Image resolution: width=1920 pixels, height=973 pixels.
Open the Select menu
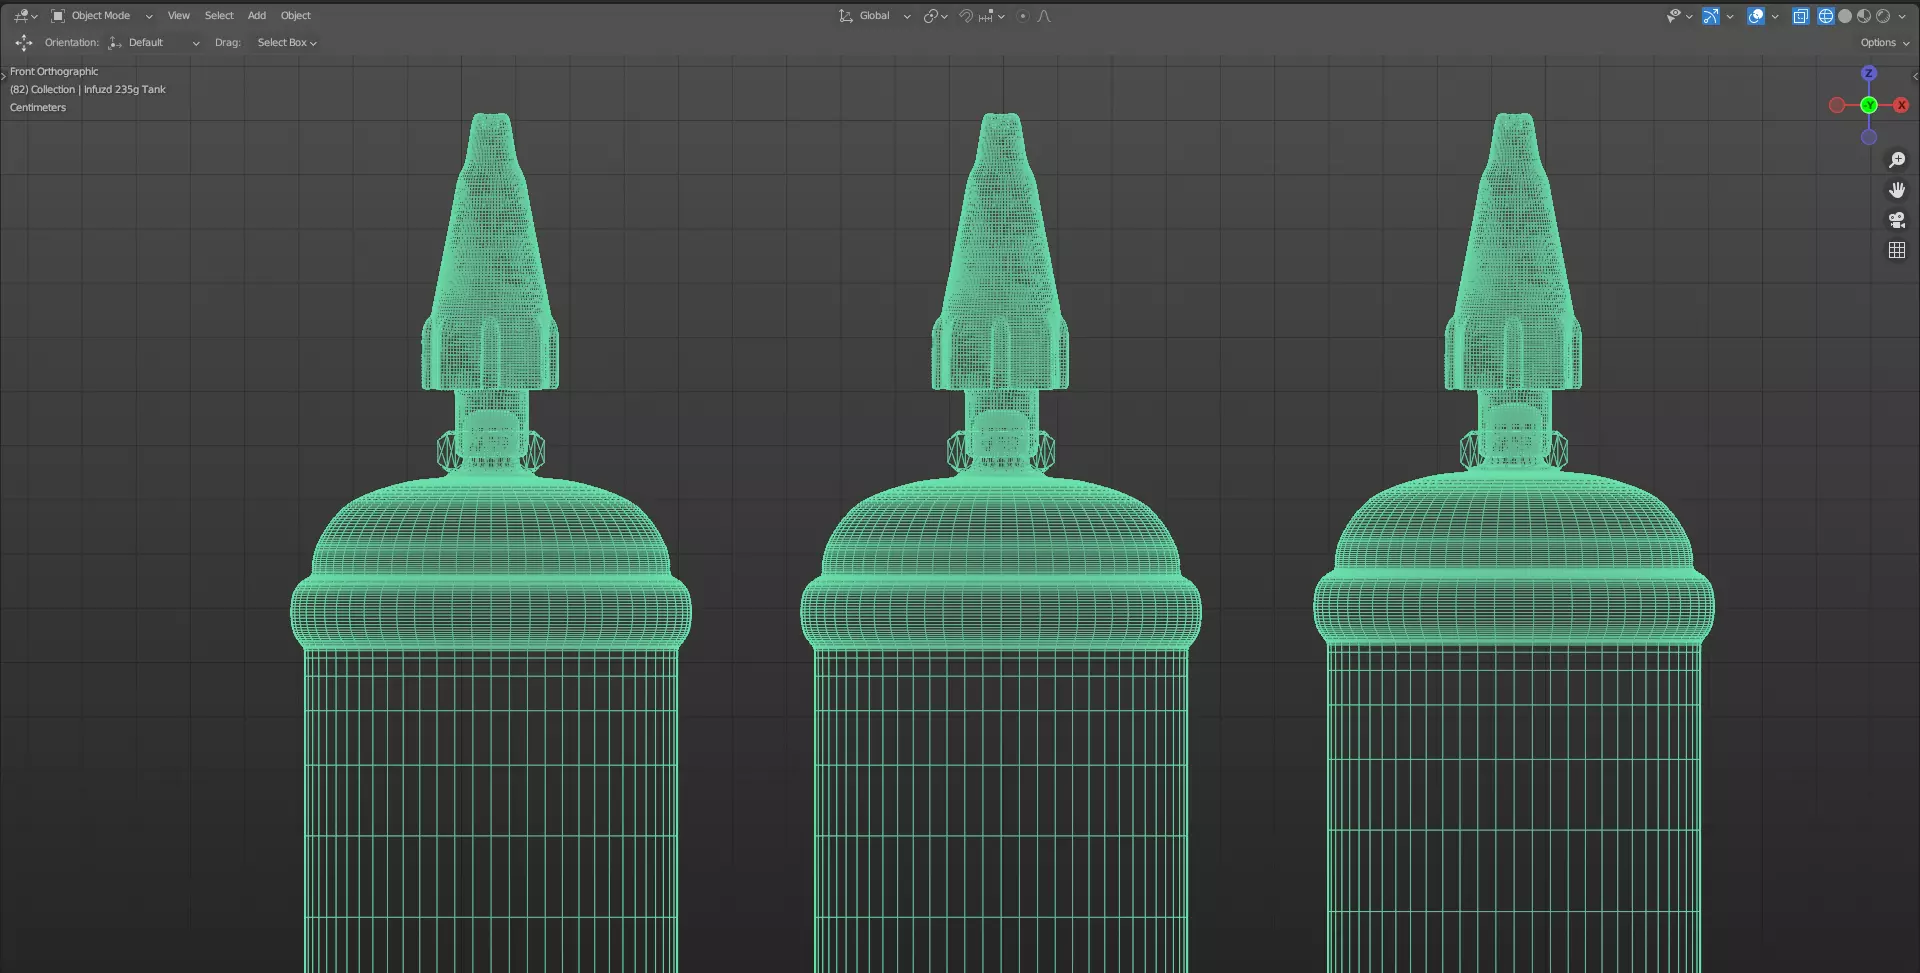(x=219, y=16)
